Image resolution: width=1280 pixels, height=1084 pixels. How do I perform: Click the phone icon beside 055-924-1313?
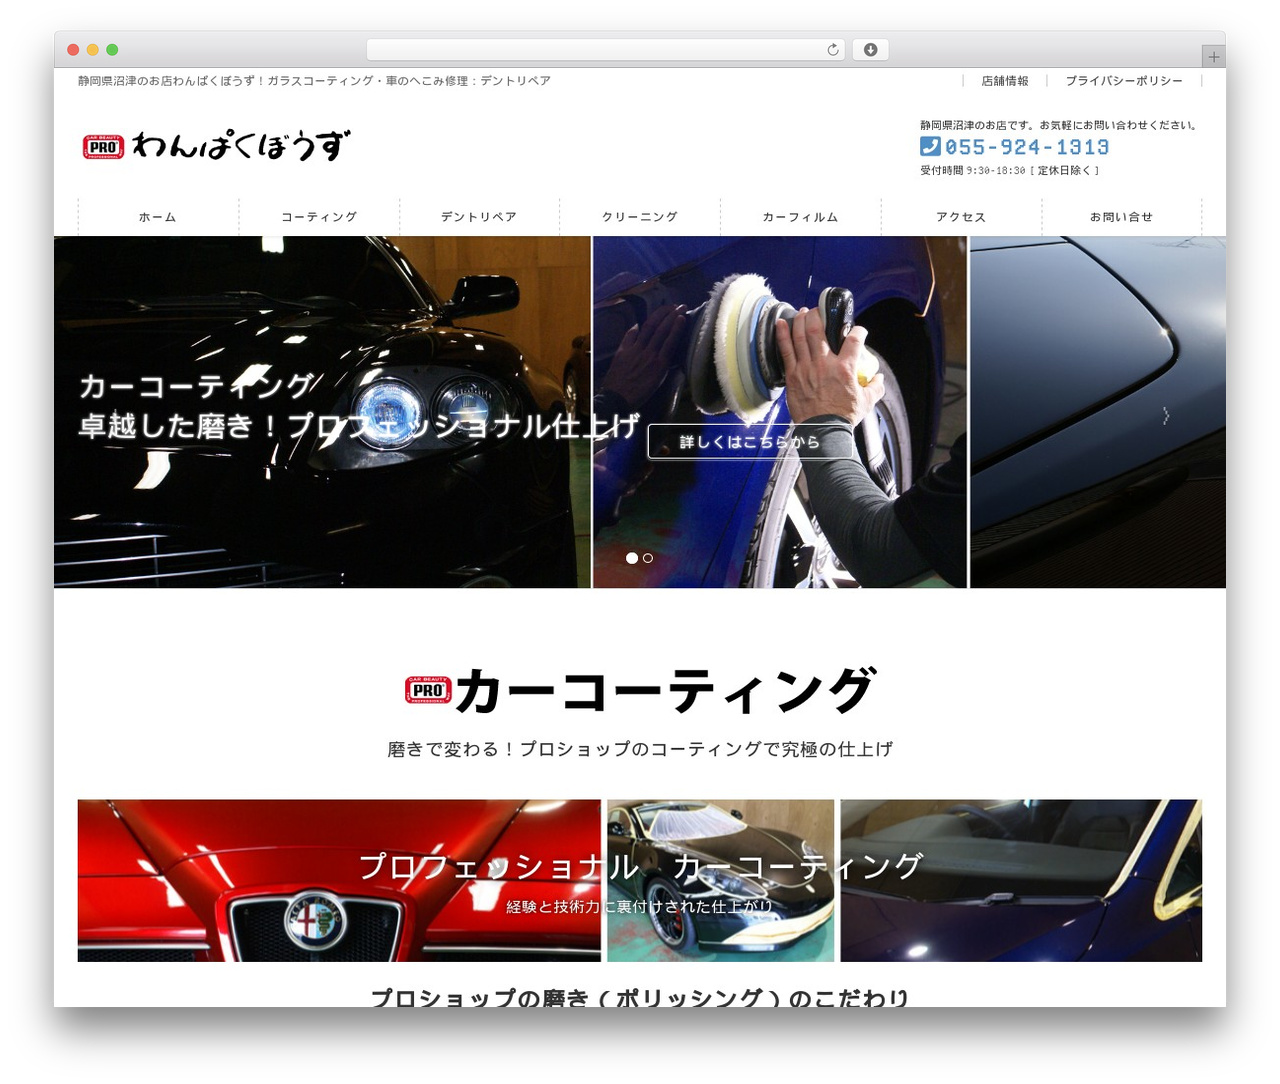[x=930, y=146]
